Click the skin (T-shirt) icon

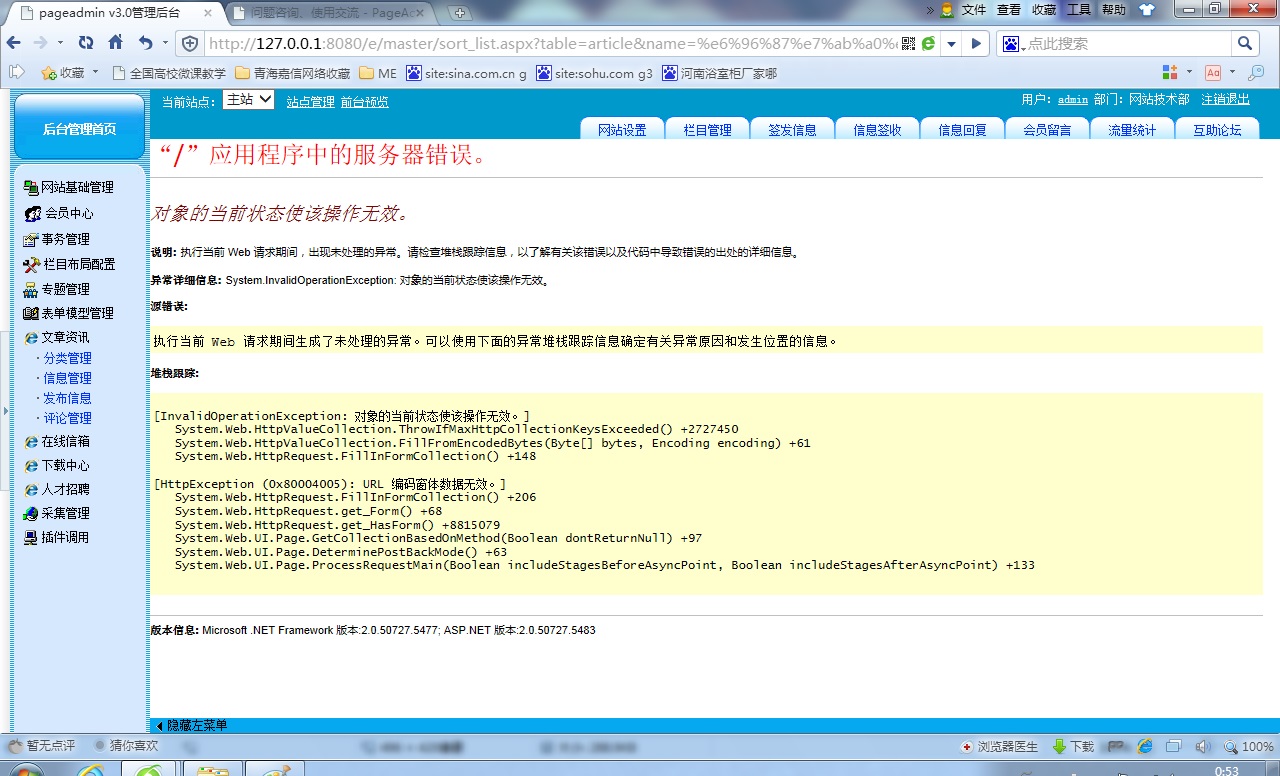(1146, 10)
